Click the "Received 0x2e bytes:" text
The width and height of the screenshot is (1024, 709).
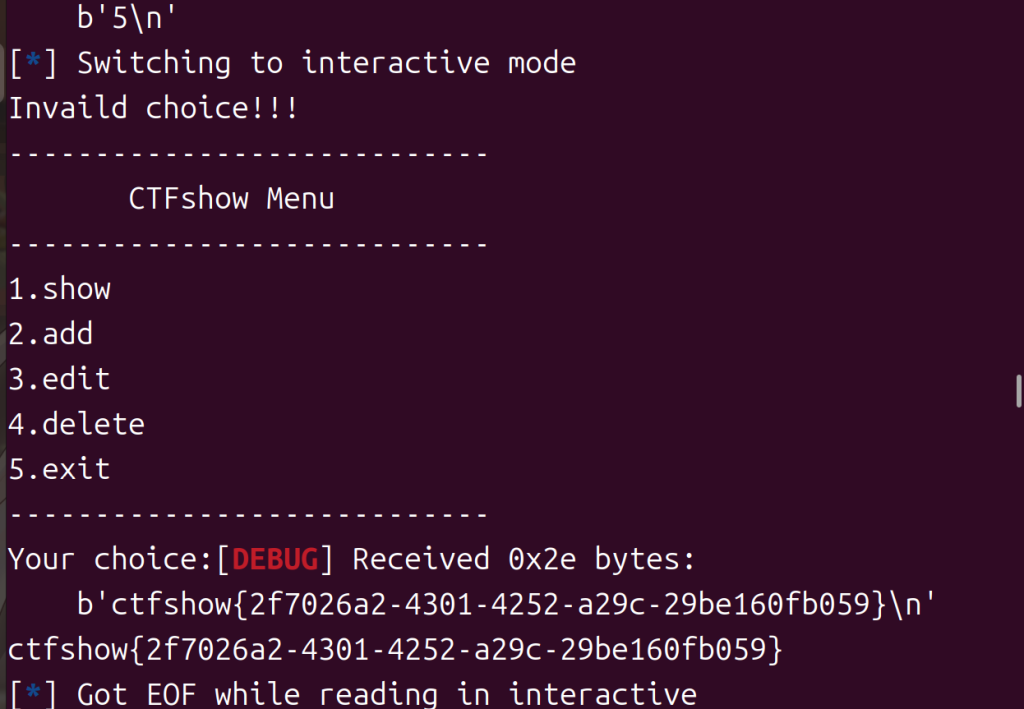pyautogui.click(x=523, y=559)
